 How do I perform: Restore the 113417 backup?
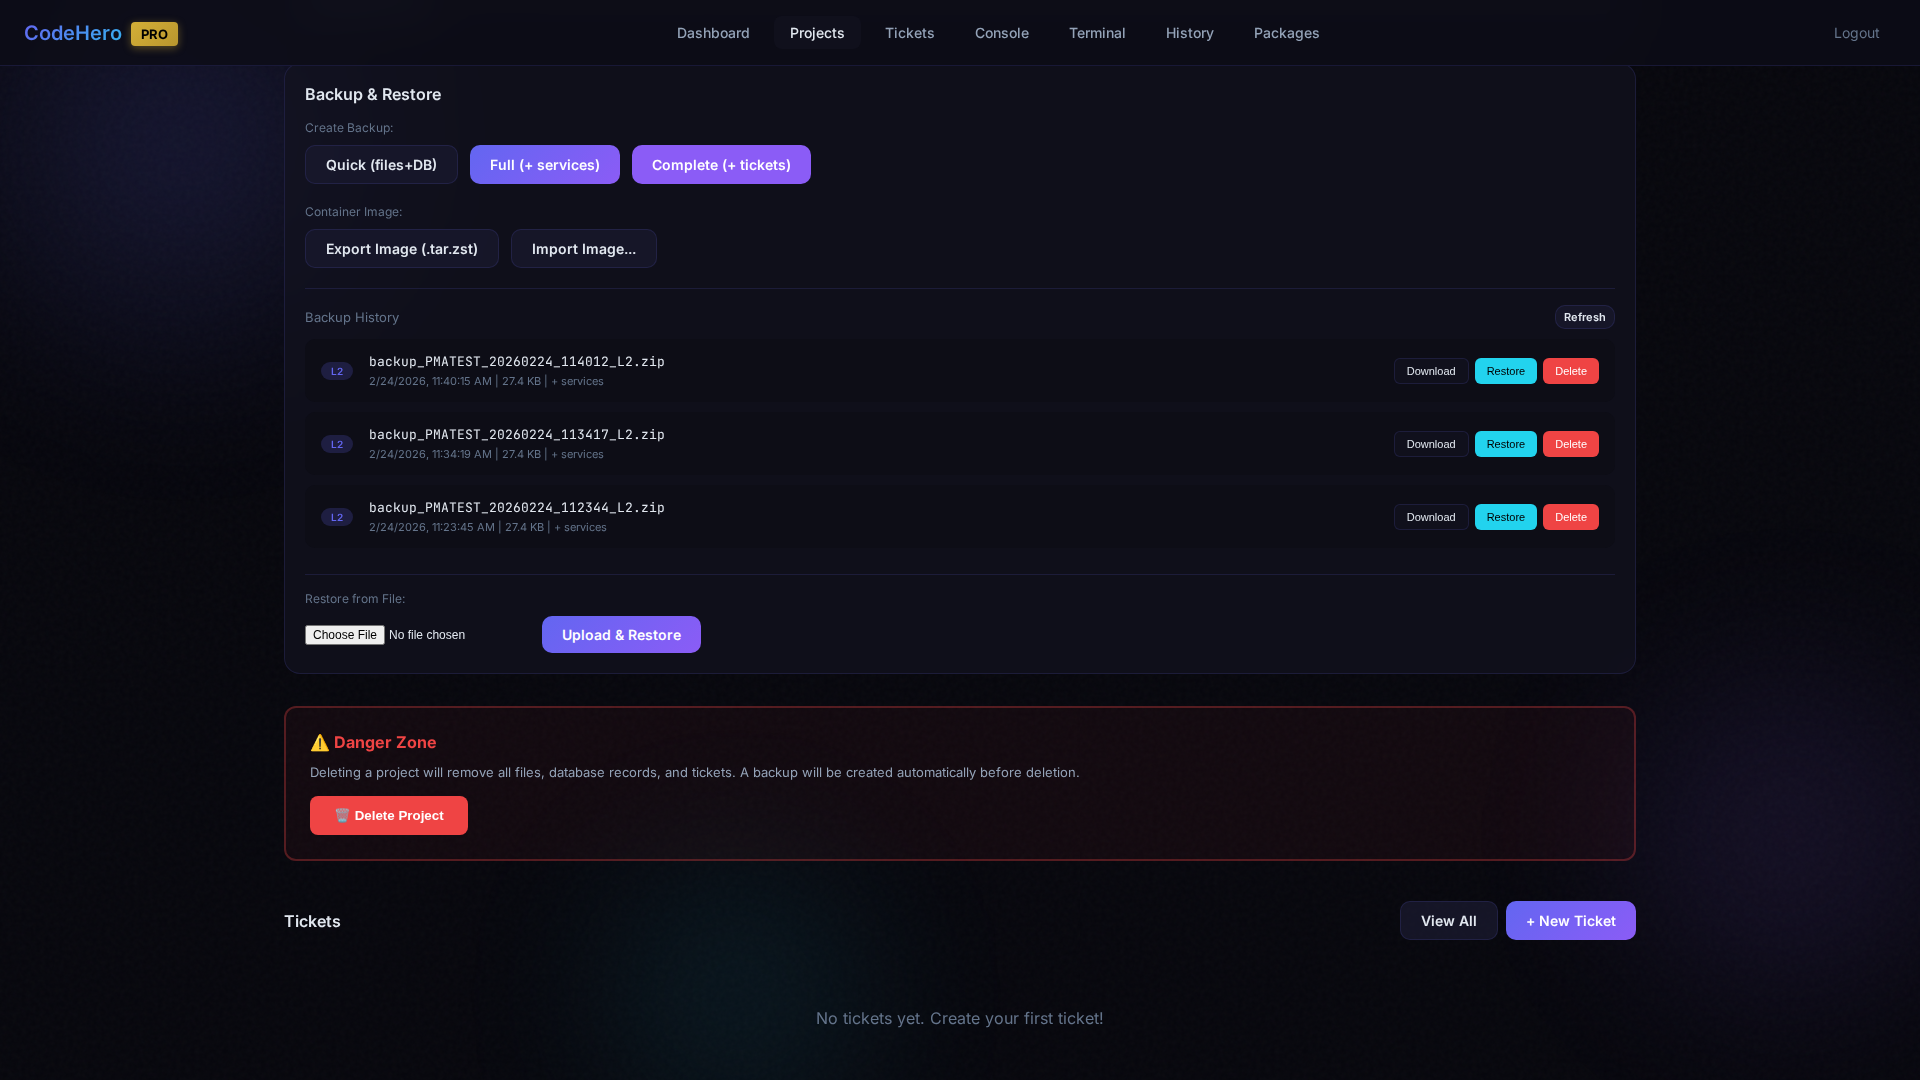1505,444
